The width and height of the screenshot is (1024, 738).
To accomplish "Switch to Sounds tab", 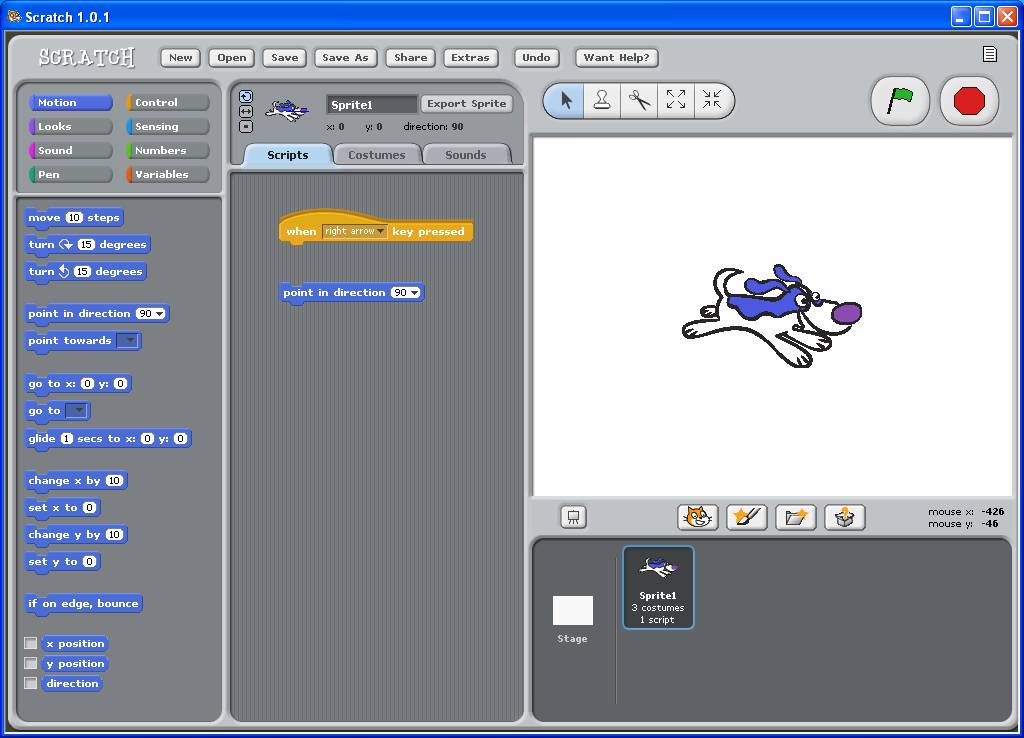I will 466,155.
